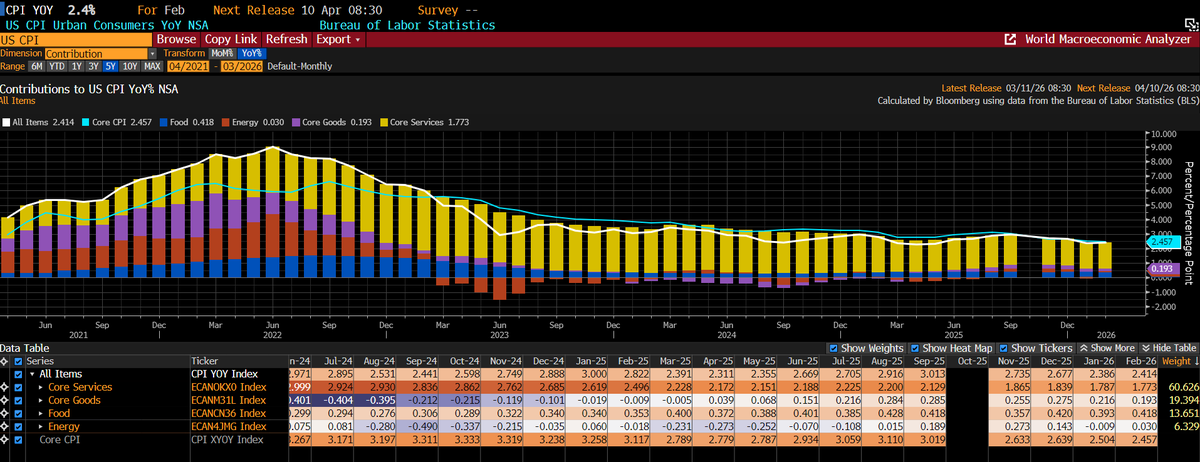Select the MAX range tab
Viewport: 1200px width, 462px height.
tap(152, 66)
